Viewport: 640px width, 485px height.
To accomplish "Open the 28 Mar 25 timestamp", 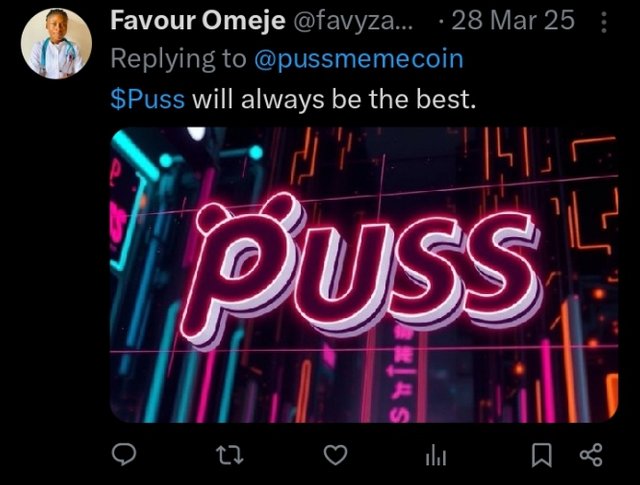I will 513,20.
